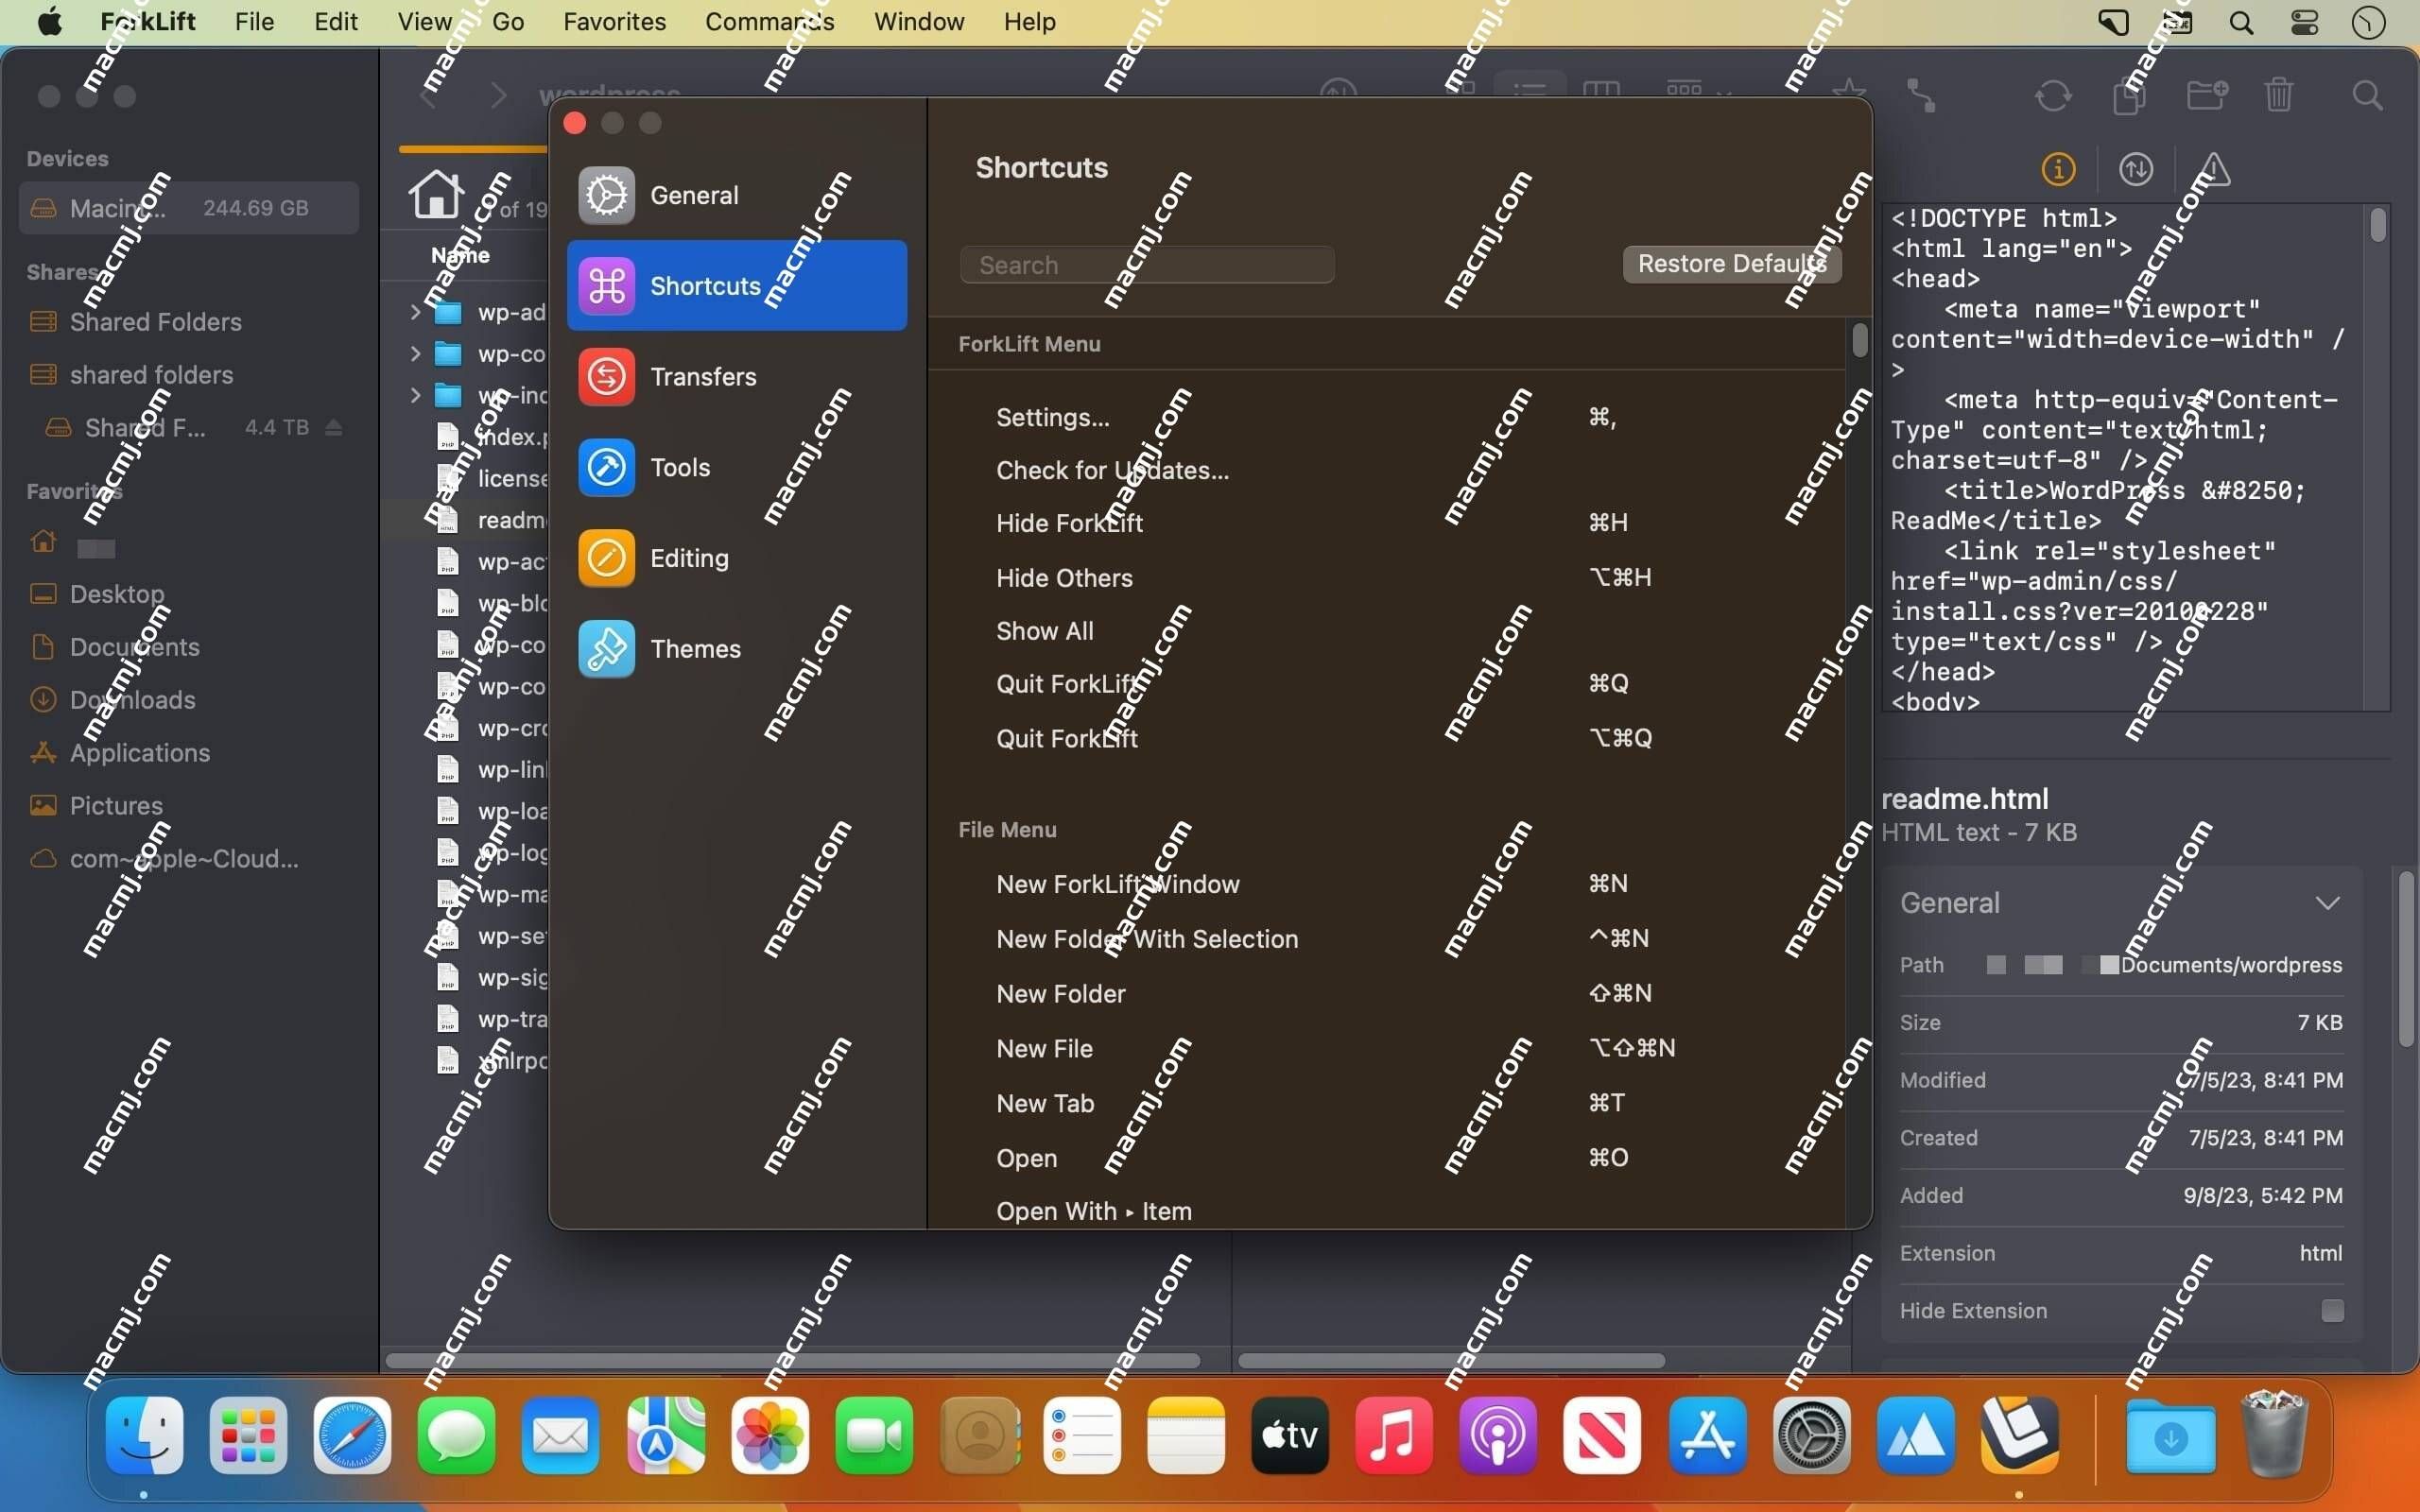This screenshot has height=1512, width=2420.
Task: Select the General settings icon
Action: (x=606, y=194)
